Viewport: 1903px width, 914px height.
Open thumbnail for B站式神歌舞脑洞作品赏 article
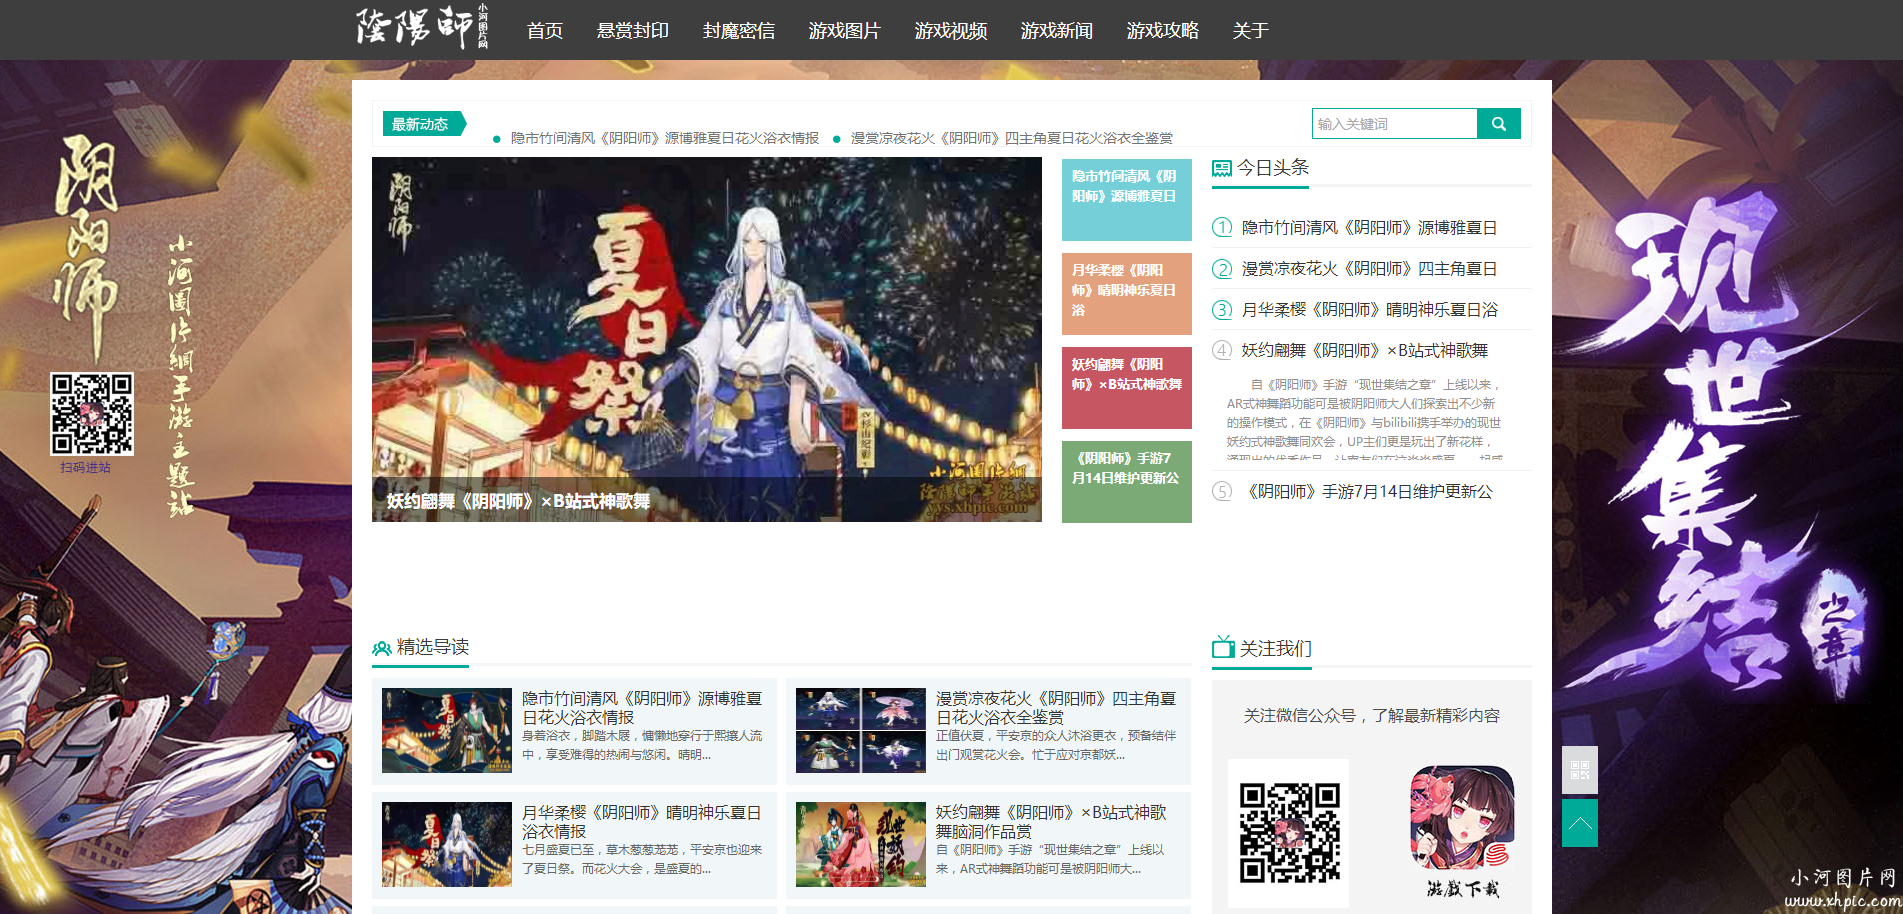[861, 844]
